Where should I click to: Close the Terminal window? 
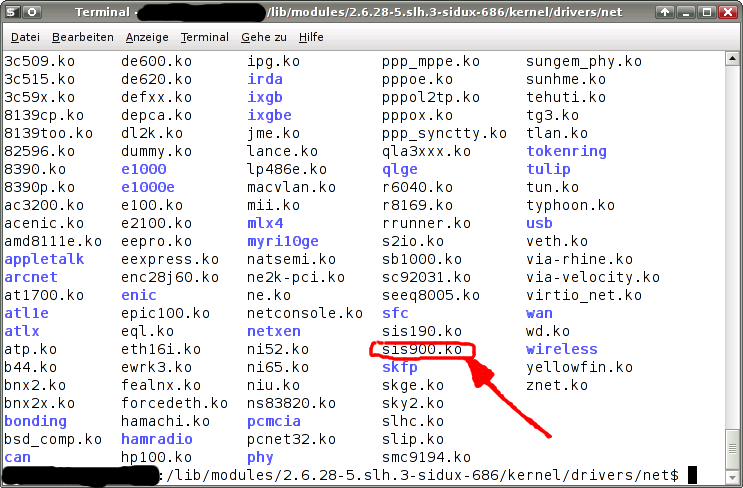click(x=728, y=12)
